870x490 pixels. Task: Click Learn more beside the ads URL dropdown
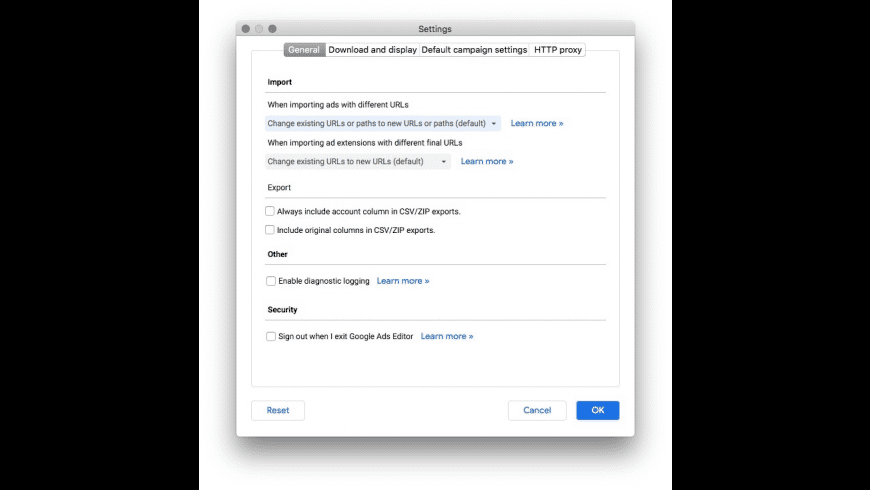[x=537, y=124]
